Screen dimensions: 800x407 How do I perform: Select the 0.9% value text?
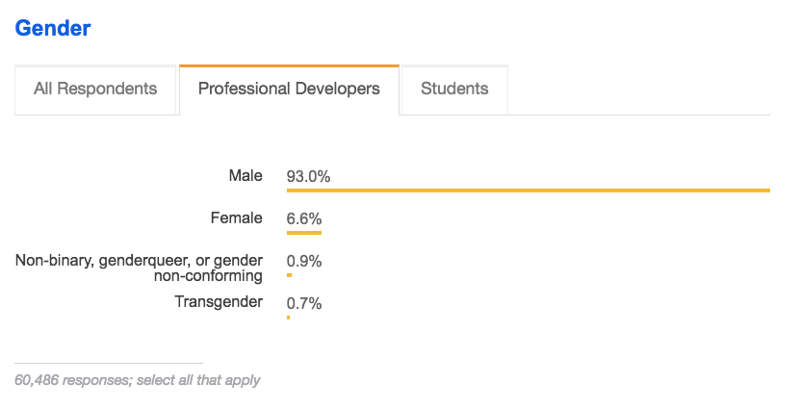304,262
